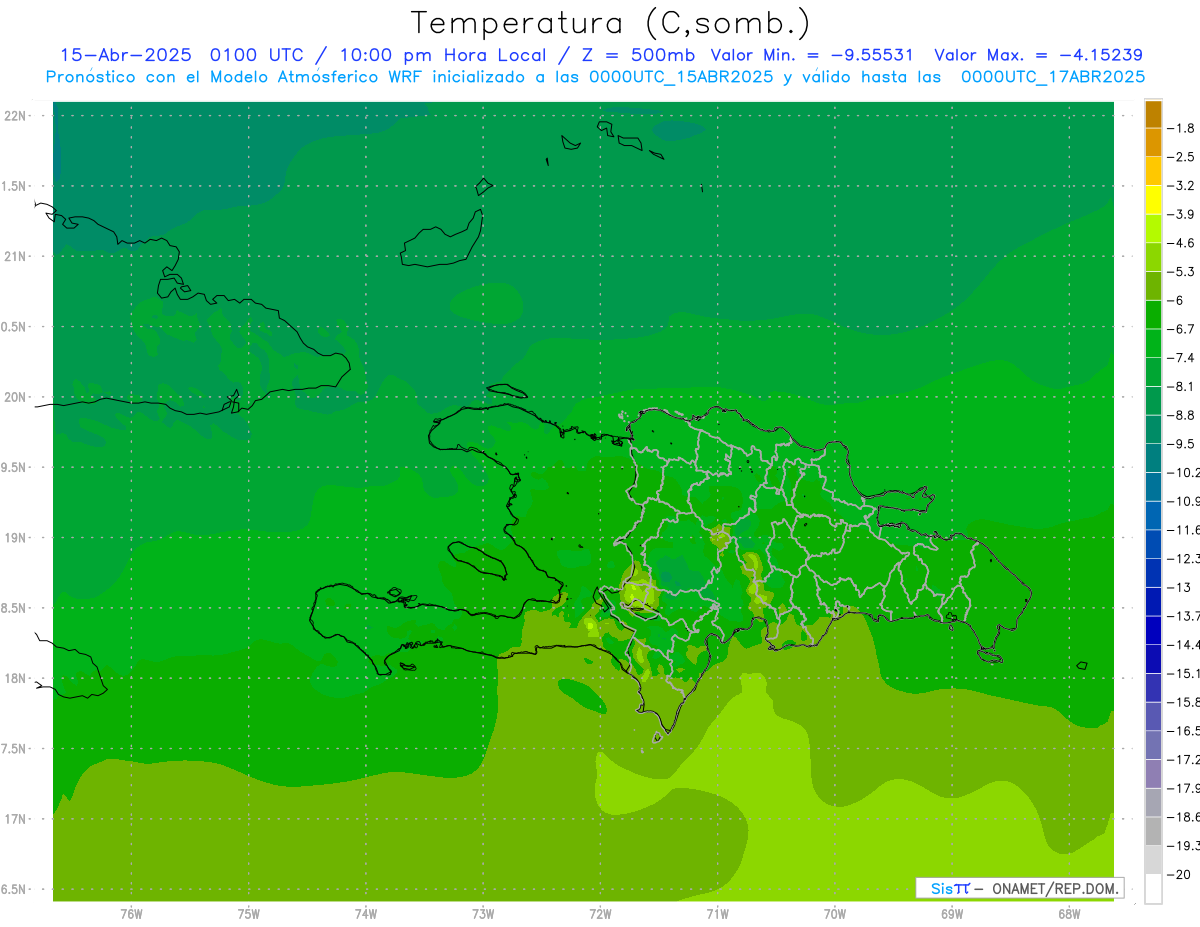Pick the green swatch between -6 and -6.7

[1153, 315]
